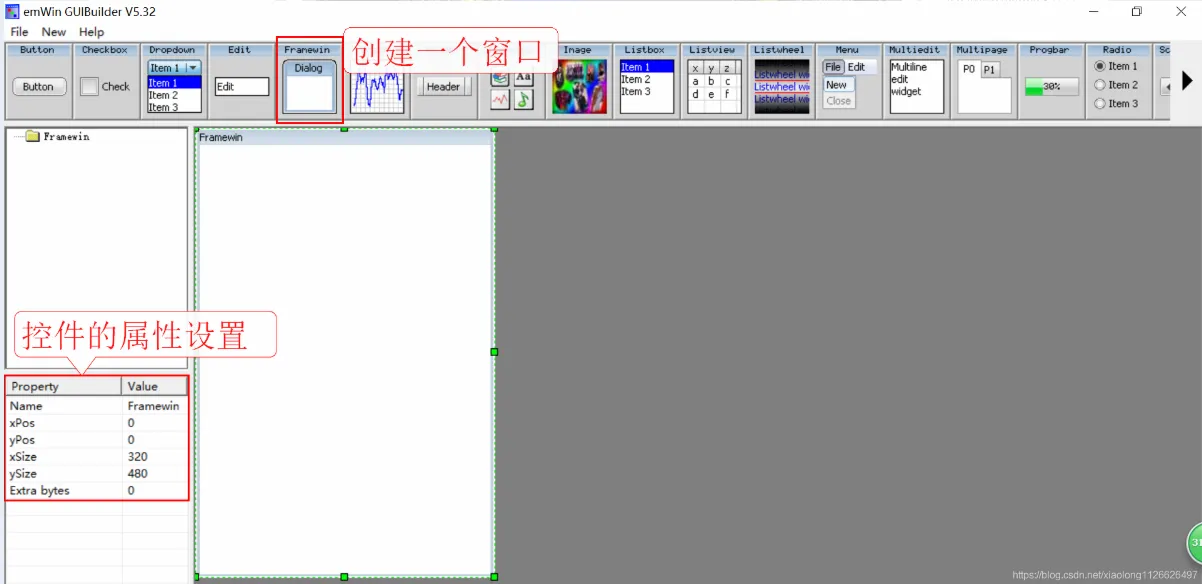Edit the yPos value cell
This screenshot has width=1202, height=584.
(x=155, y=440)
